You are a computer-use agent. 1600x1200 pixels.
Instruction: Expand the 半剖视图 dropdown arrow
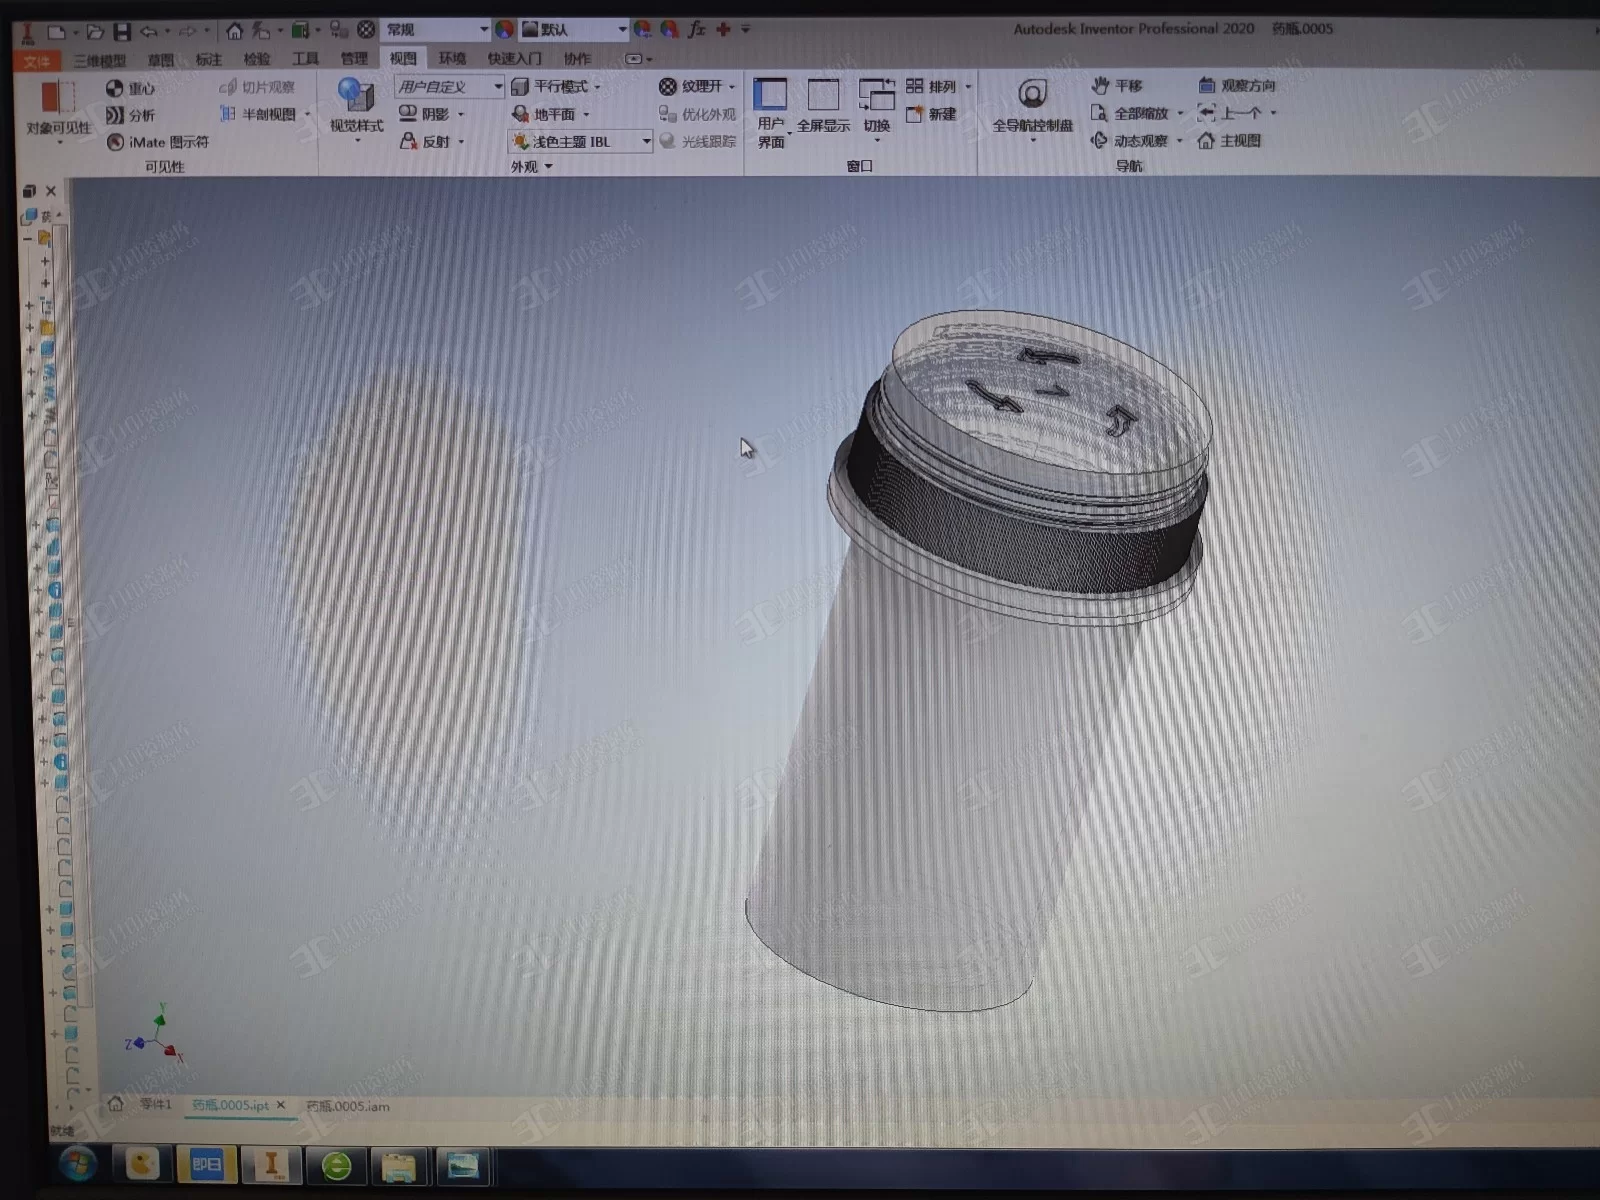[x=308, y=114]
